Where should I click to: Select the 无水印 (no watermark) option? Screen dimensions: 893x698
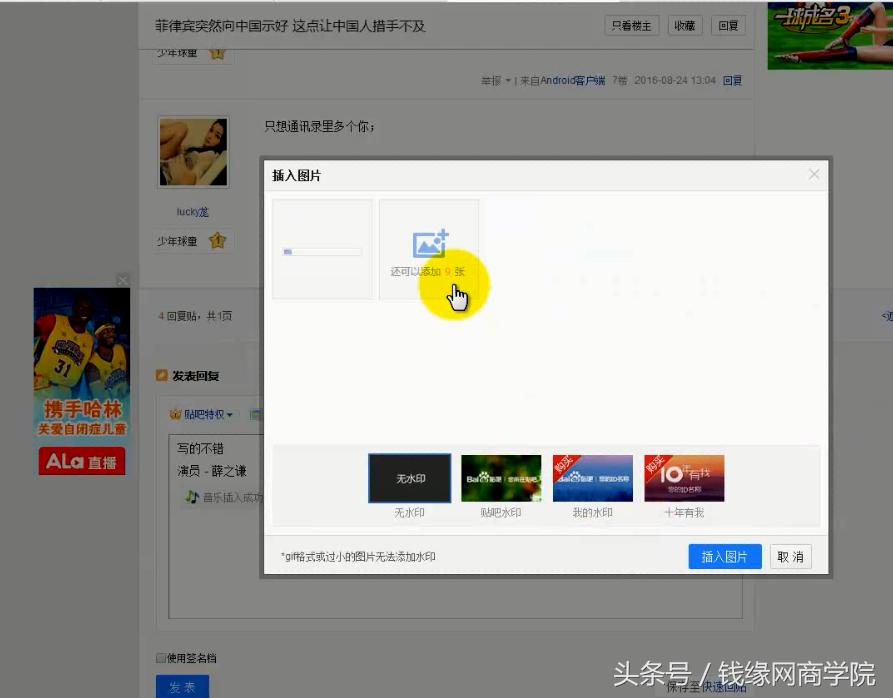coord(411,477)
